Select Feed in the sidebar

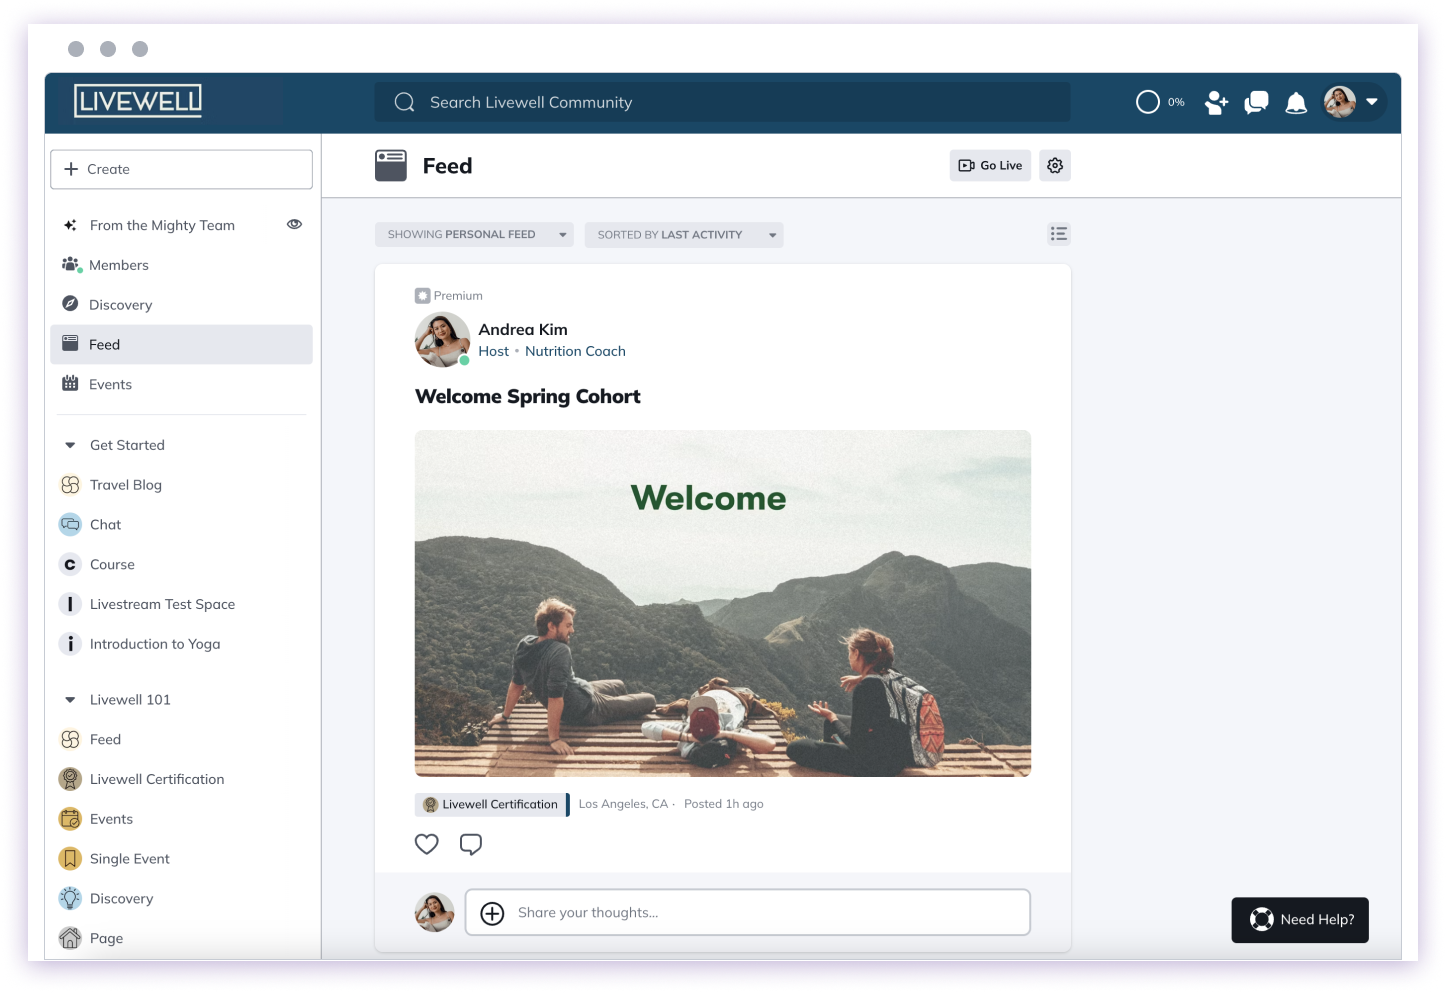point(104,344)
